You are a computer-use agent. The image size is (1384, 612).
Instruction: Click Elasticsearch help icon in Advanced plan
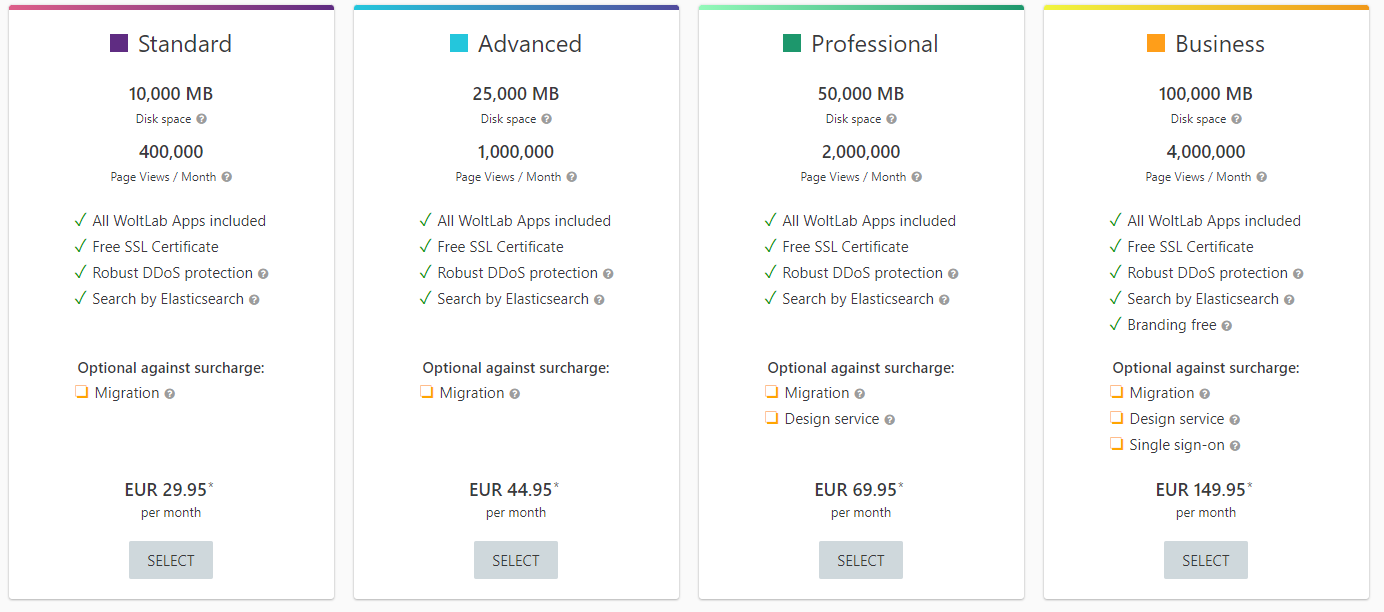pyautogui.click(x=599, y=300)
